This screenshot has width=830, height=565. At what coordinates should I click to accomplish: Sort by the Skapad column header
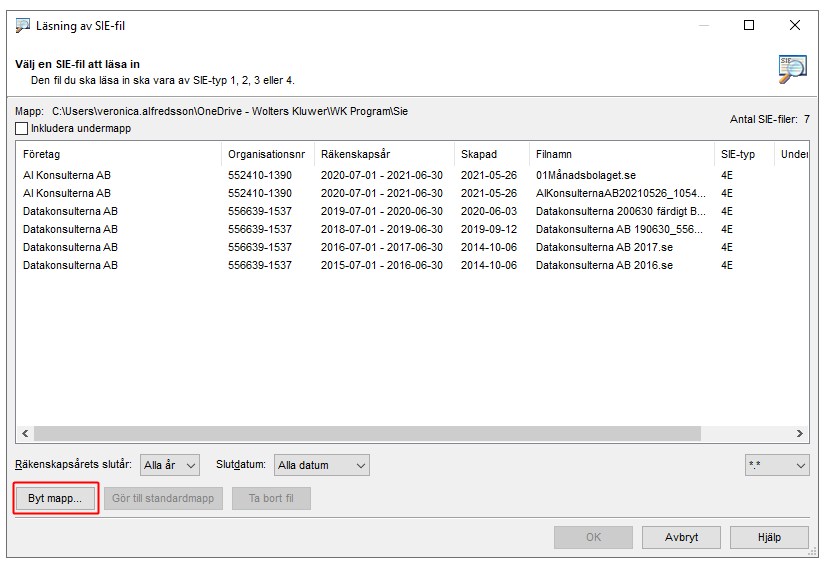pyautogui.click(x=492, y=154)
